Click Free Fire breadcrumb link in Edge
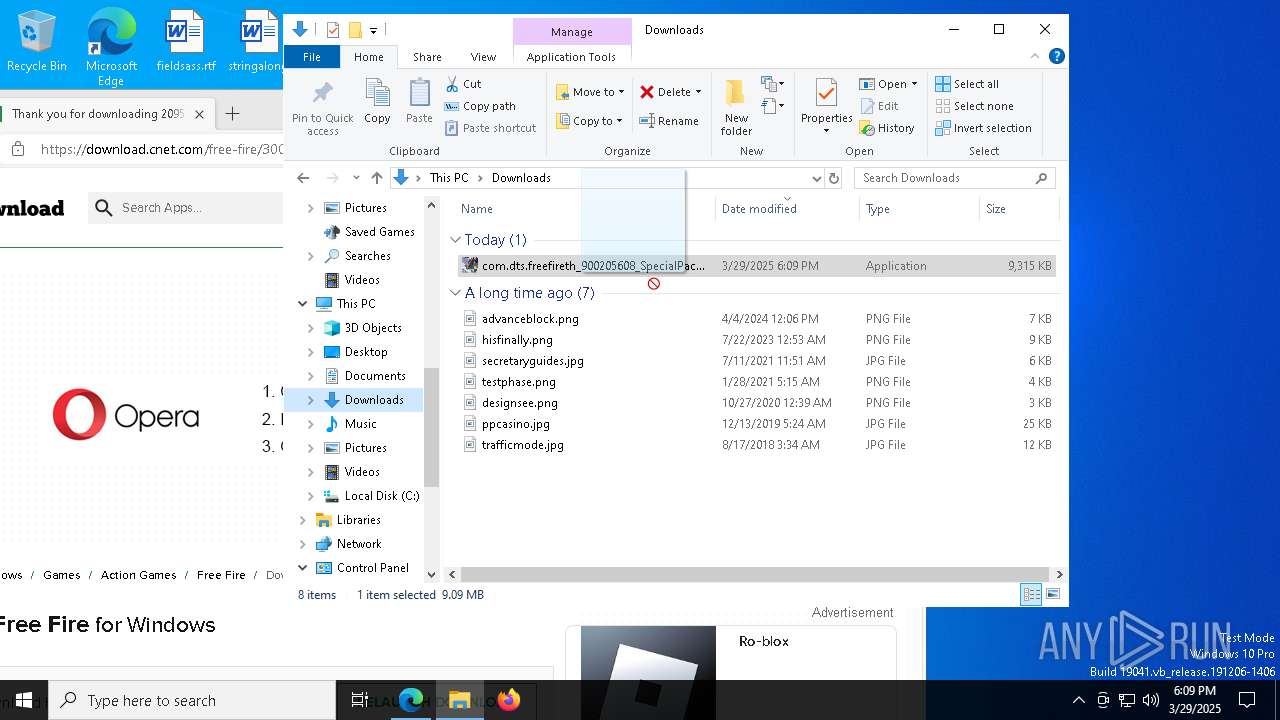Image resolution: width=1280 pixels, height=720 pixels. coord(221,575)
